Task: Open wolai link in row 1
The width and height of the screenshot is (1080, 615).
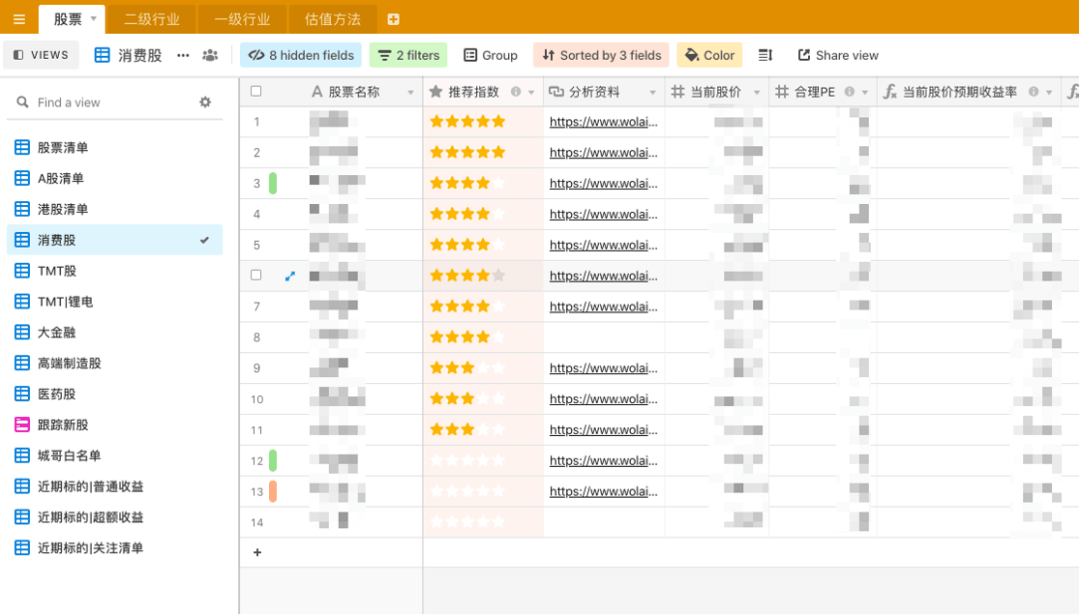Action: [x=603, y=122]
